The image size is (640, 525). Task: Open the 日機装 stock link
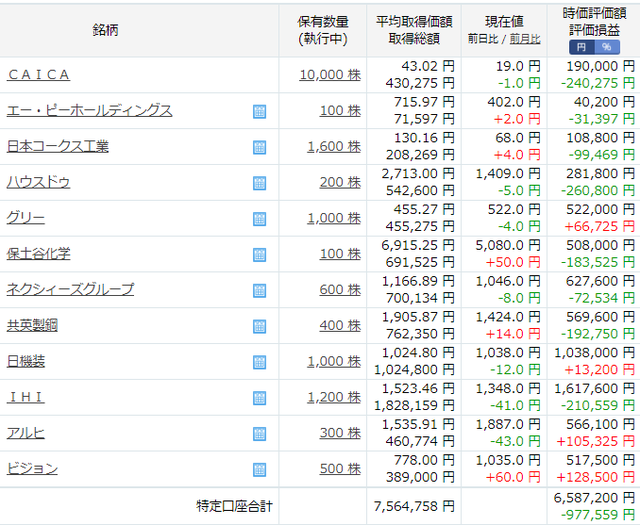point(26,361)
